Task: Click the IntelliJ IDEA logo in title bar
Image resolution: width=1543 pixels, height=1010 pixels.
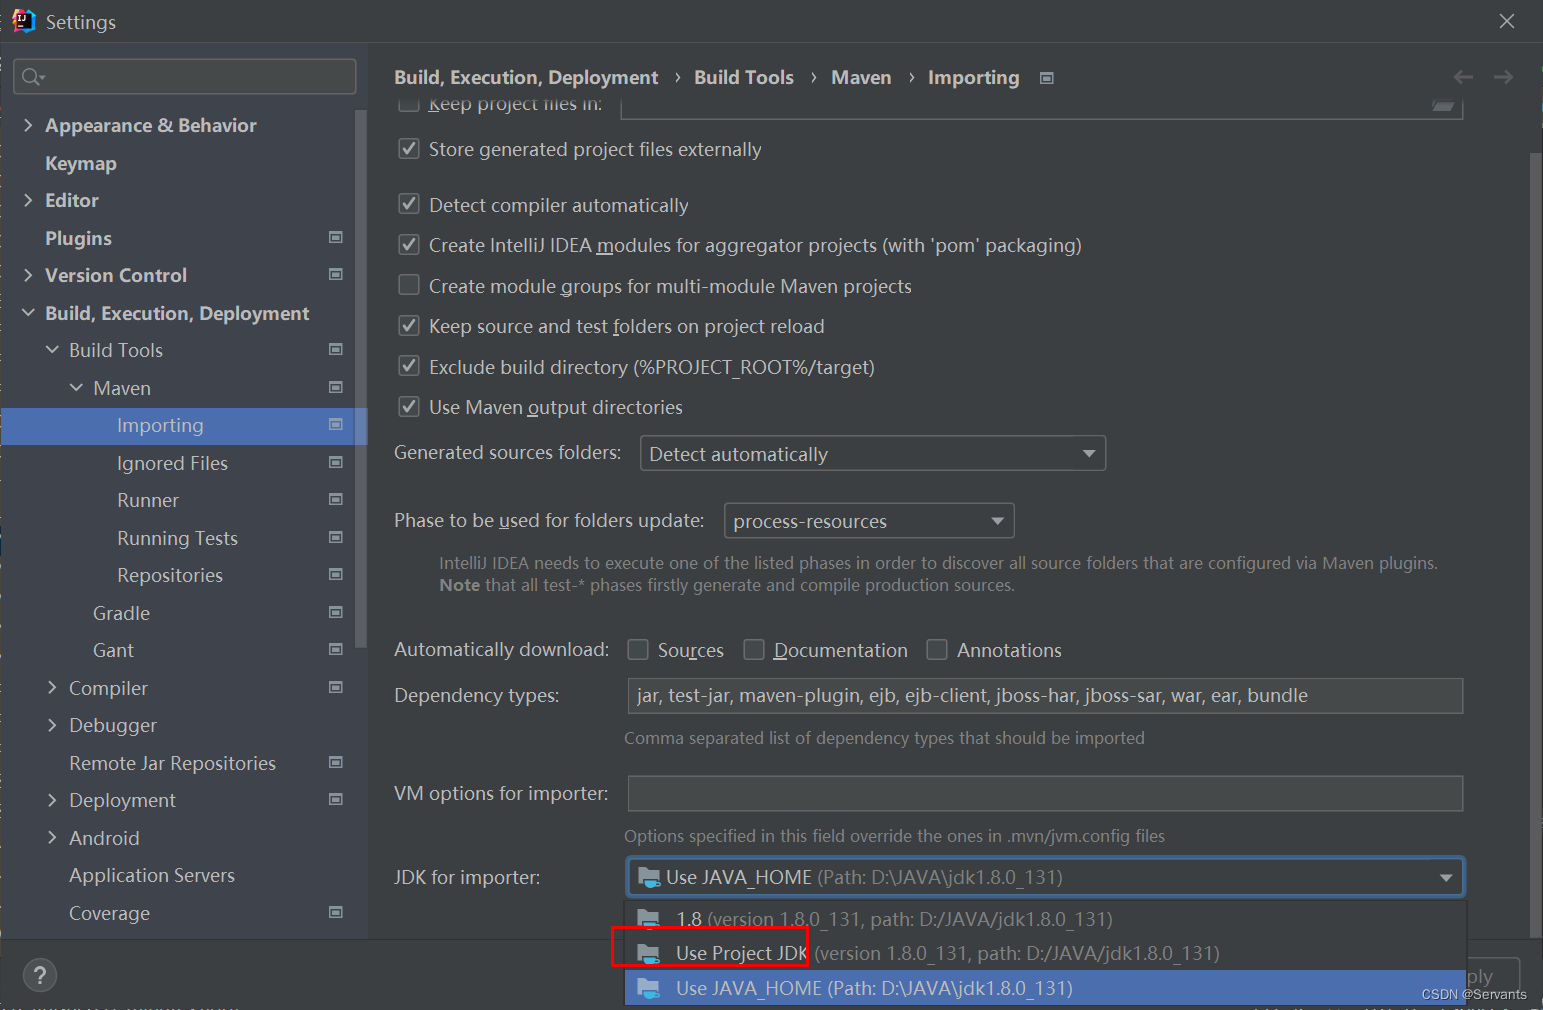Action: pyautogui.click(x=23, y=21)
